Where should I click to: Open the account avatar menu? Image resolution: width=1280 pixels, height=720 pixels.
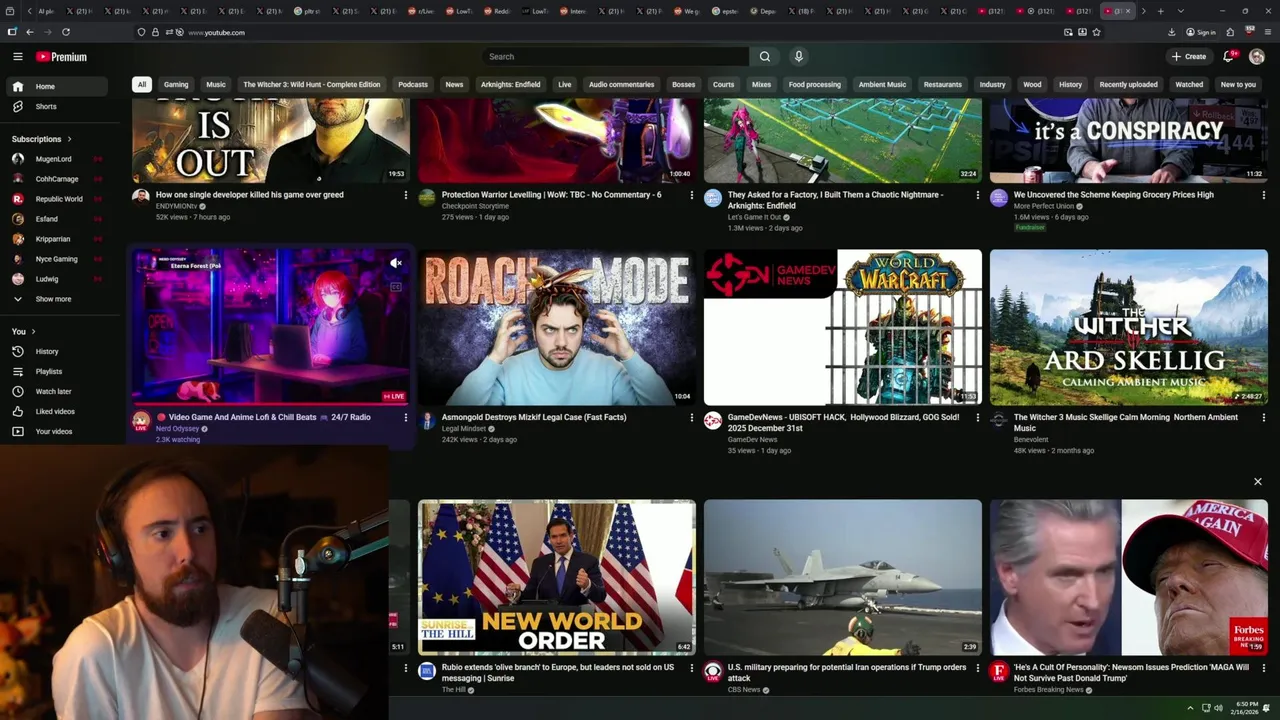point(1257,57)
